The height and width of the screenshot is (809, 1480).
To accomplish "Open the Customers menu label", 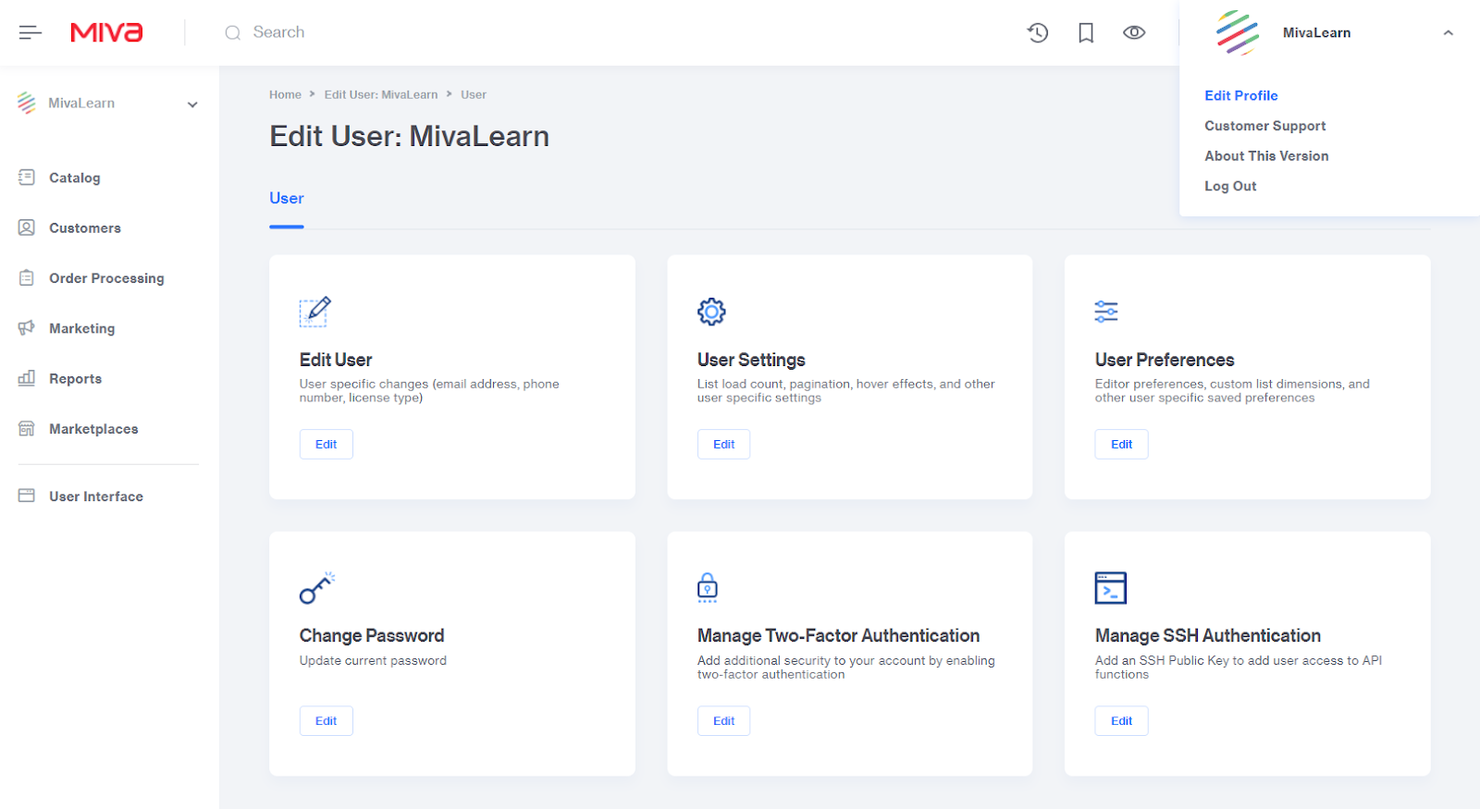I will (85, 228).
